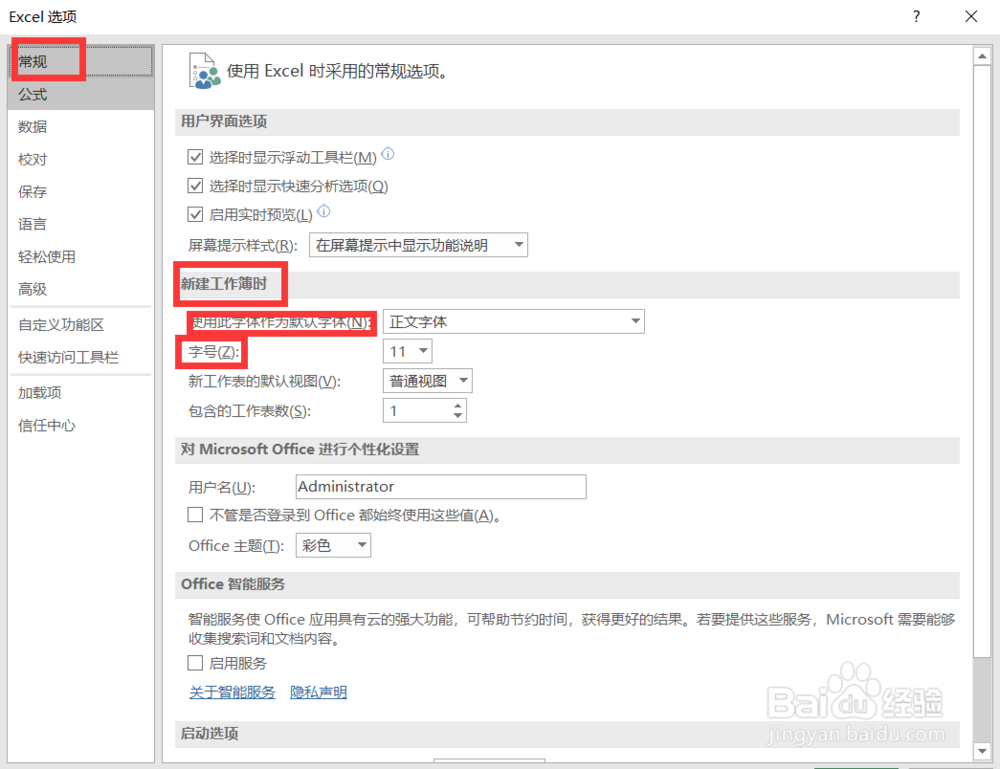Select the 保存 category
Image resolution: width=1000 pixels, height=769 pixels.
click(81, 192)
